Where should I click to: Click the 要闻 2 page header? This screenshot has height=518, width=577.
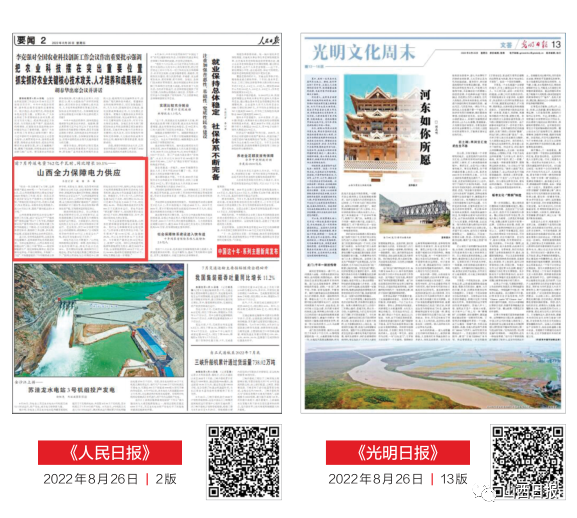click(x=32, y=40)
